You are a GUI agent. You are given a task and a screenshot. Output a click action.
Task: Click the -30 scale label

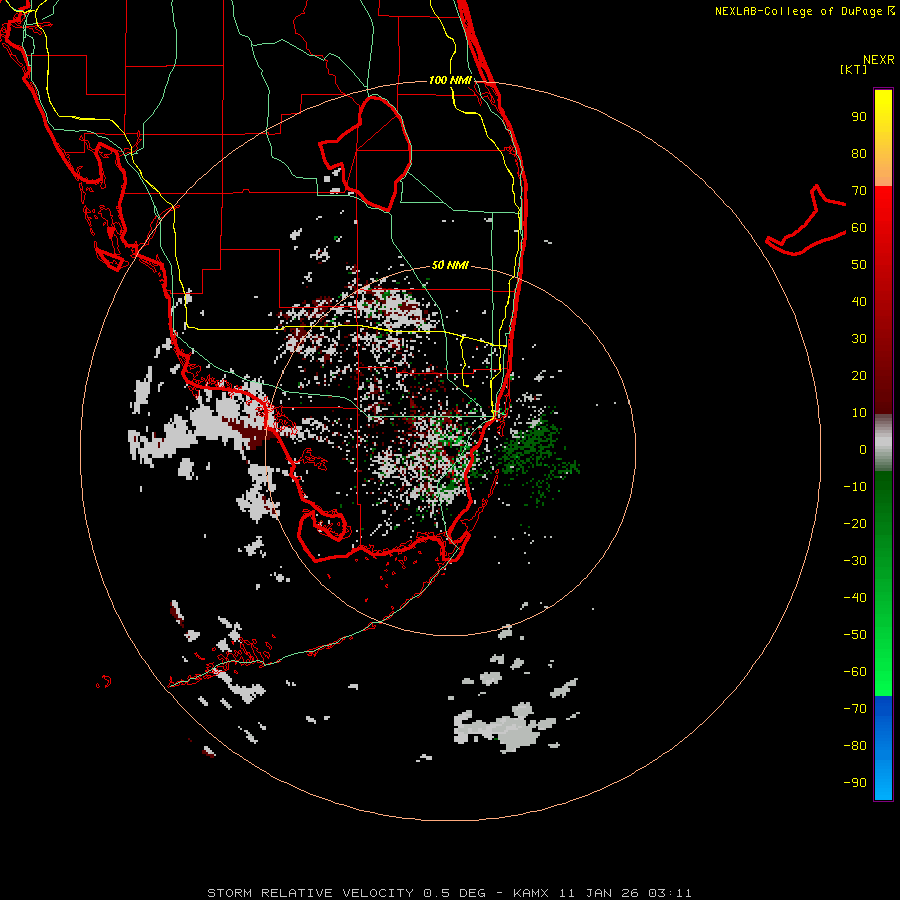(x=855, y=561)
